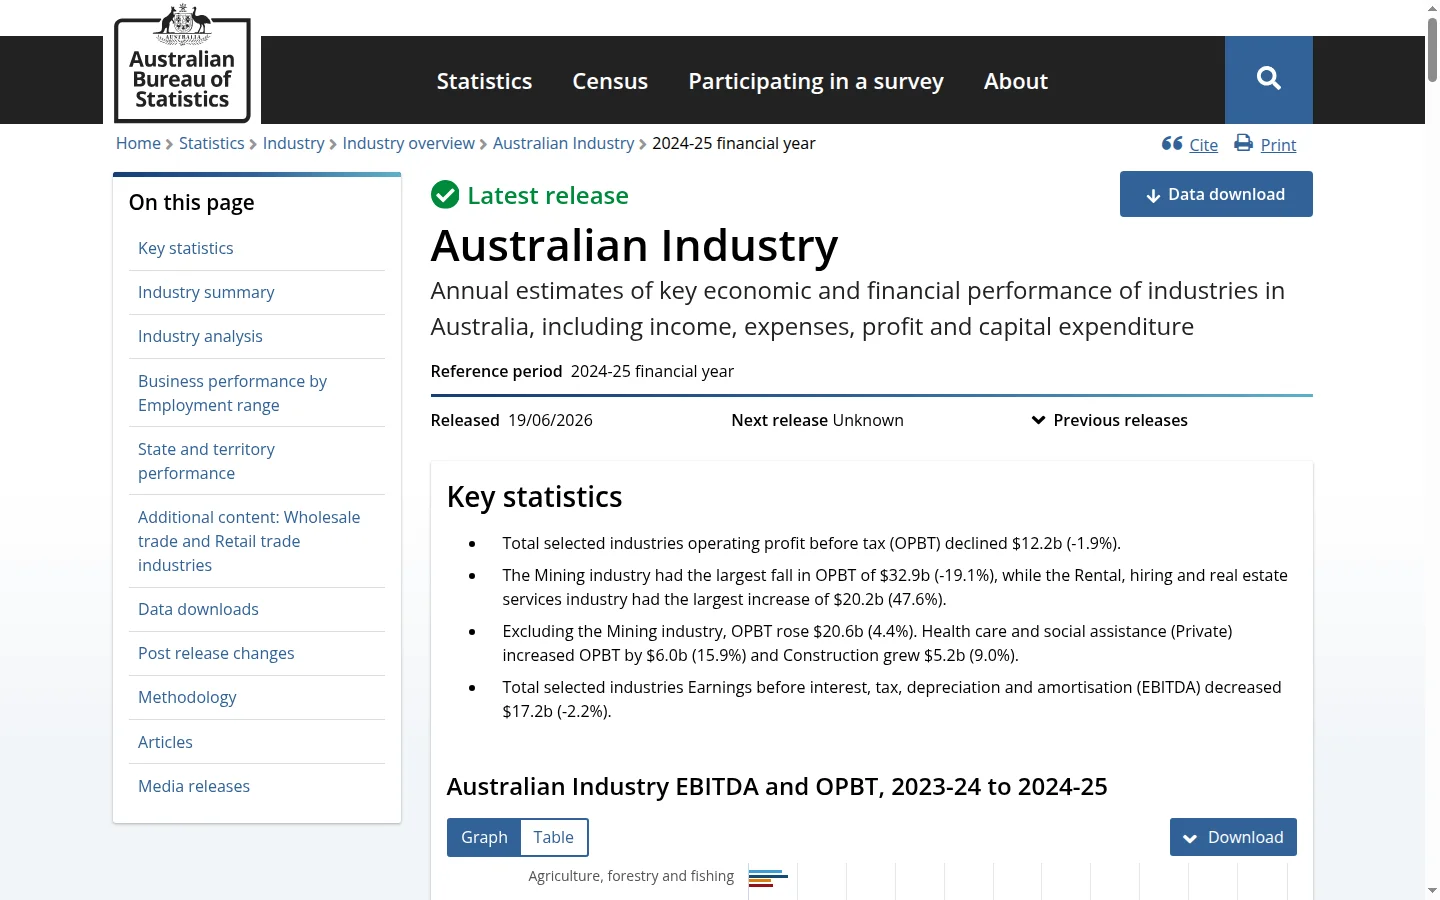This screenshot has height=900, width=1440.
Task: Jump to Data downloads section
Action: 198,609
